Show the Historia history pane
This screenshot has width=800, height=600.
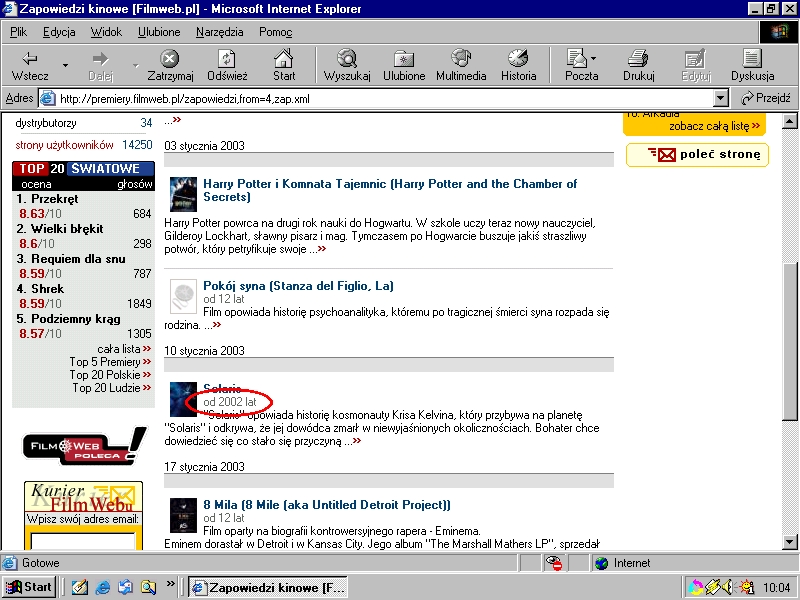(518, 65)
